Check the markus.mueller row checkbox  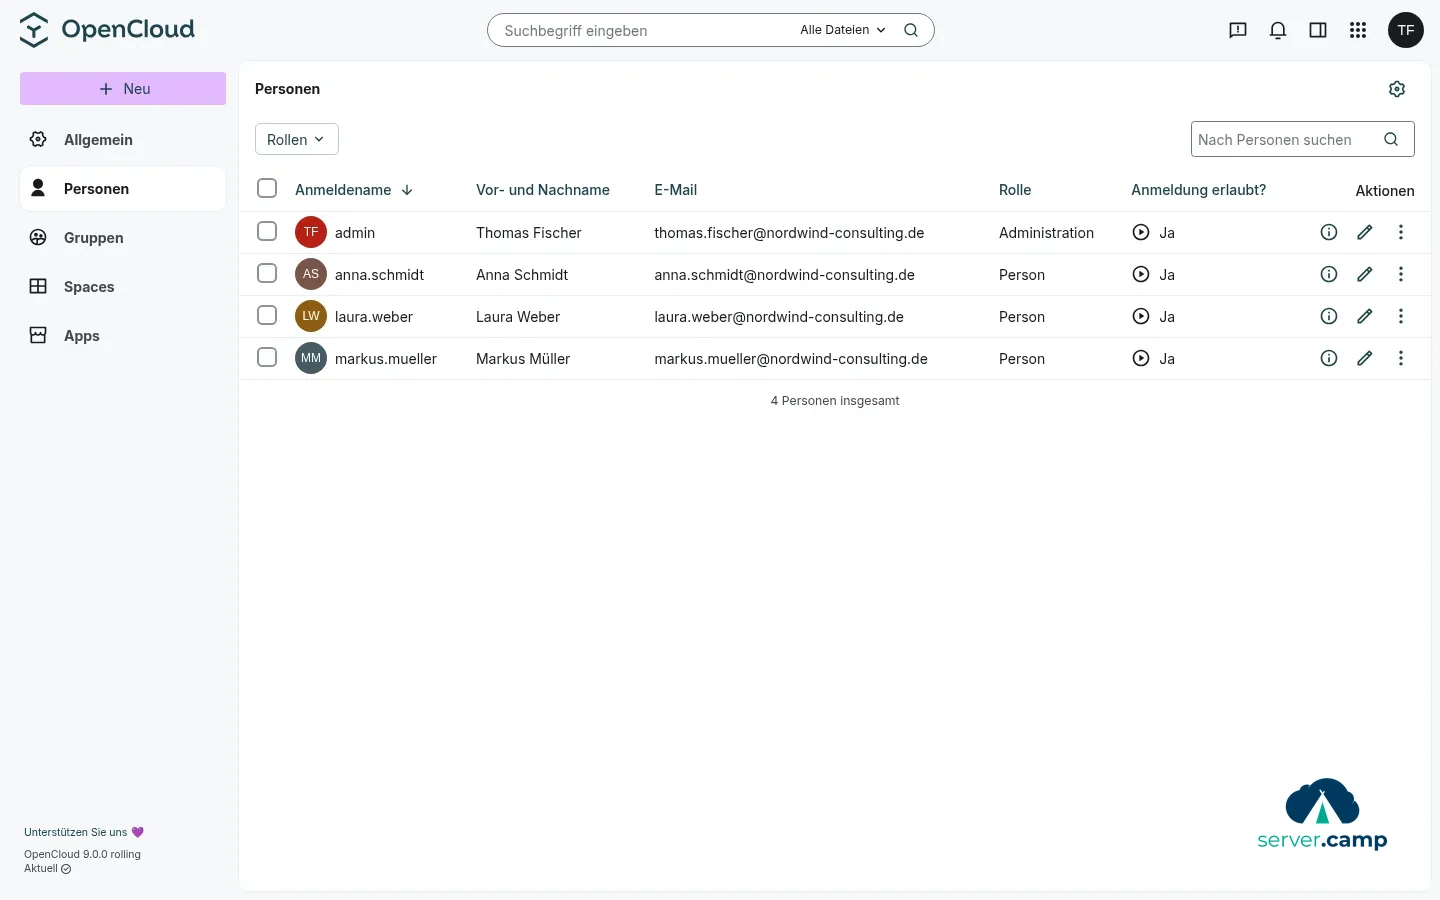267,357
